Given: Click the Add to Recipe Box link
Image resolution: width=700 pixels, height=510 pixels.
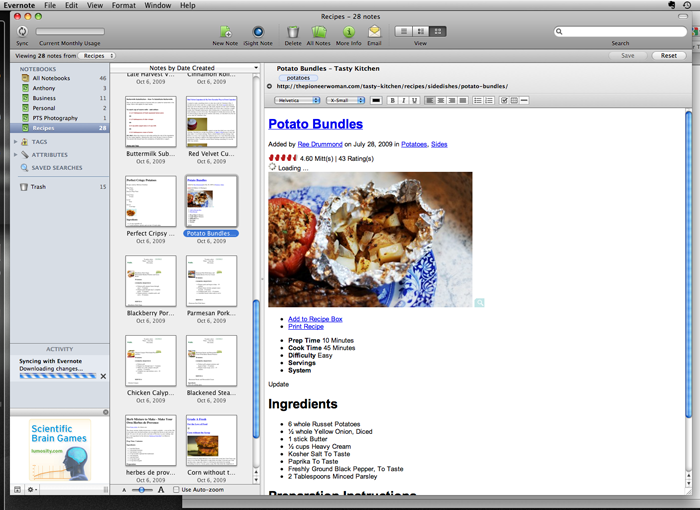Looking at the screenshot, I should 315,319.
